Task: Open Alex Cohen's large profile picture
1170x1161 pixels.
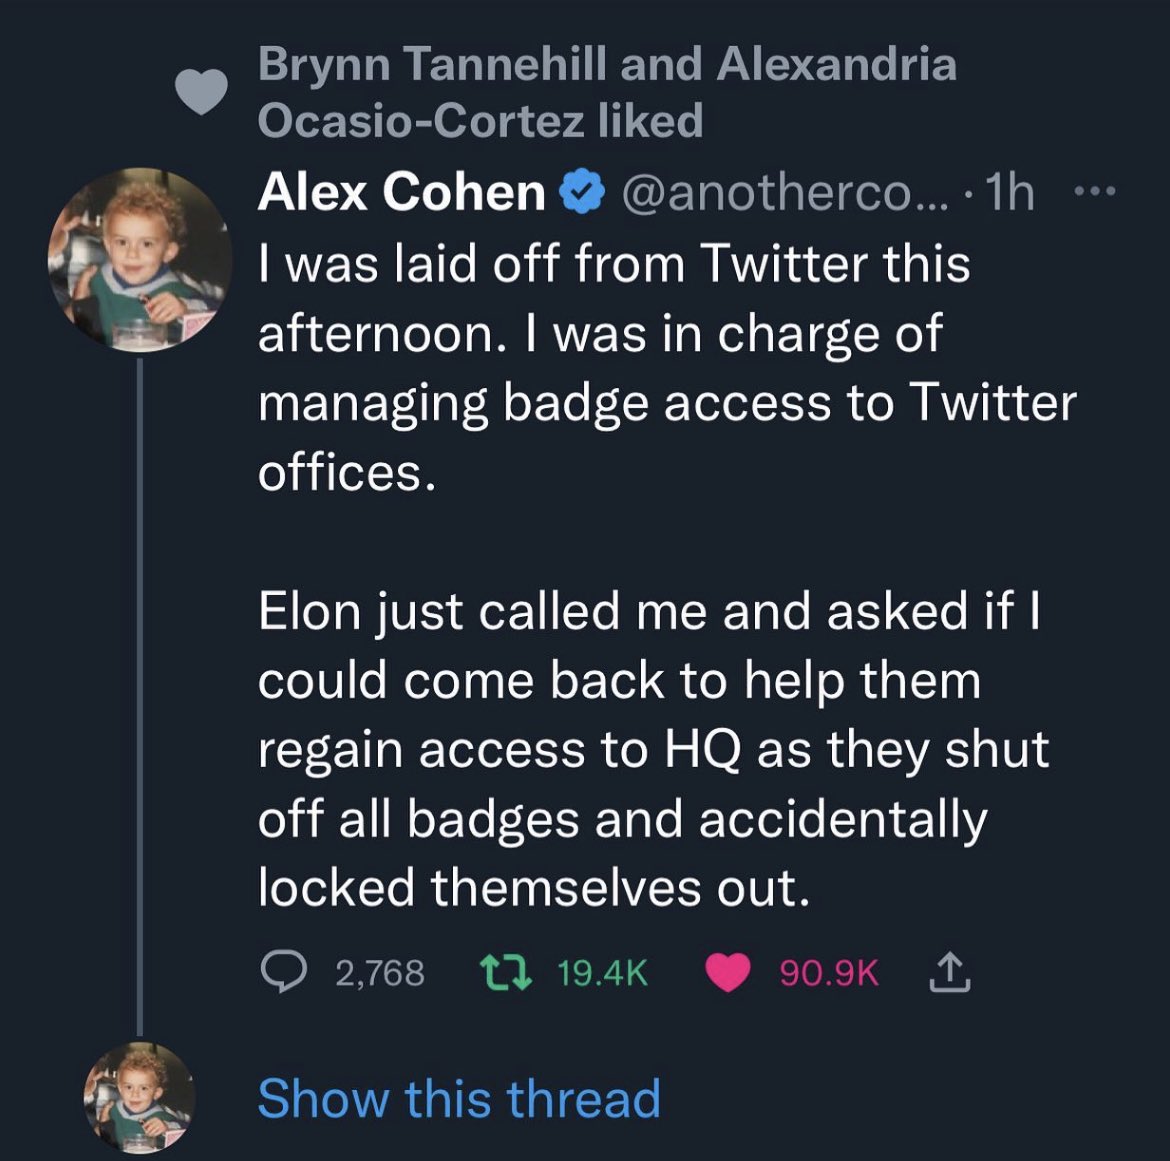Action: click(140, 260)
